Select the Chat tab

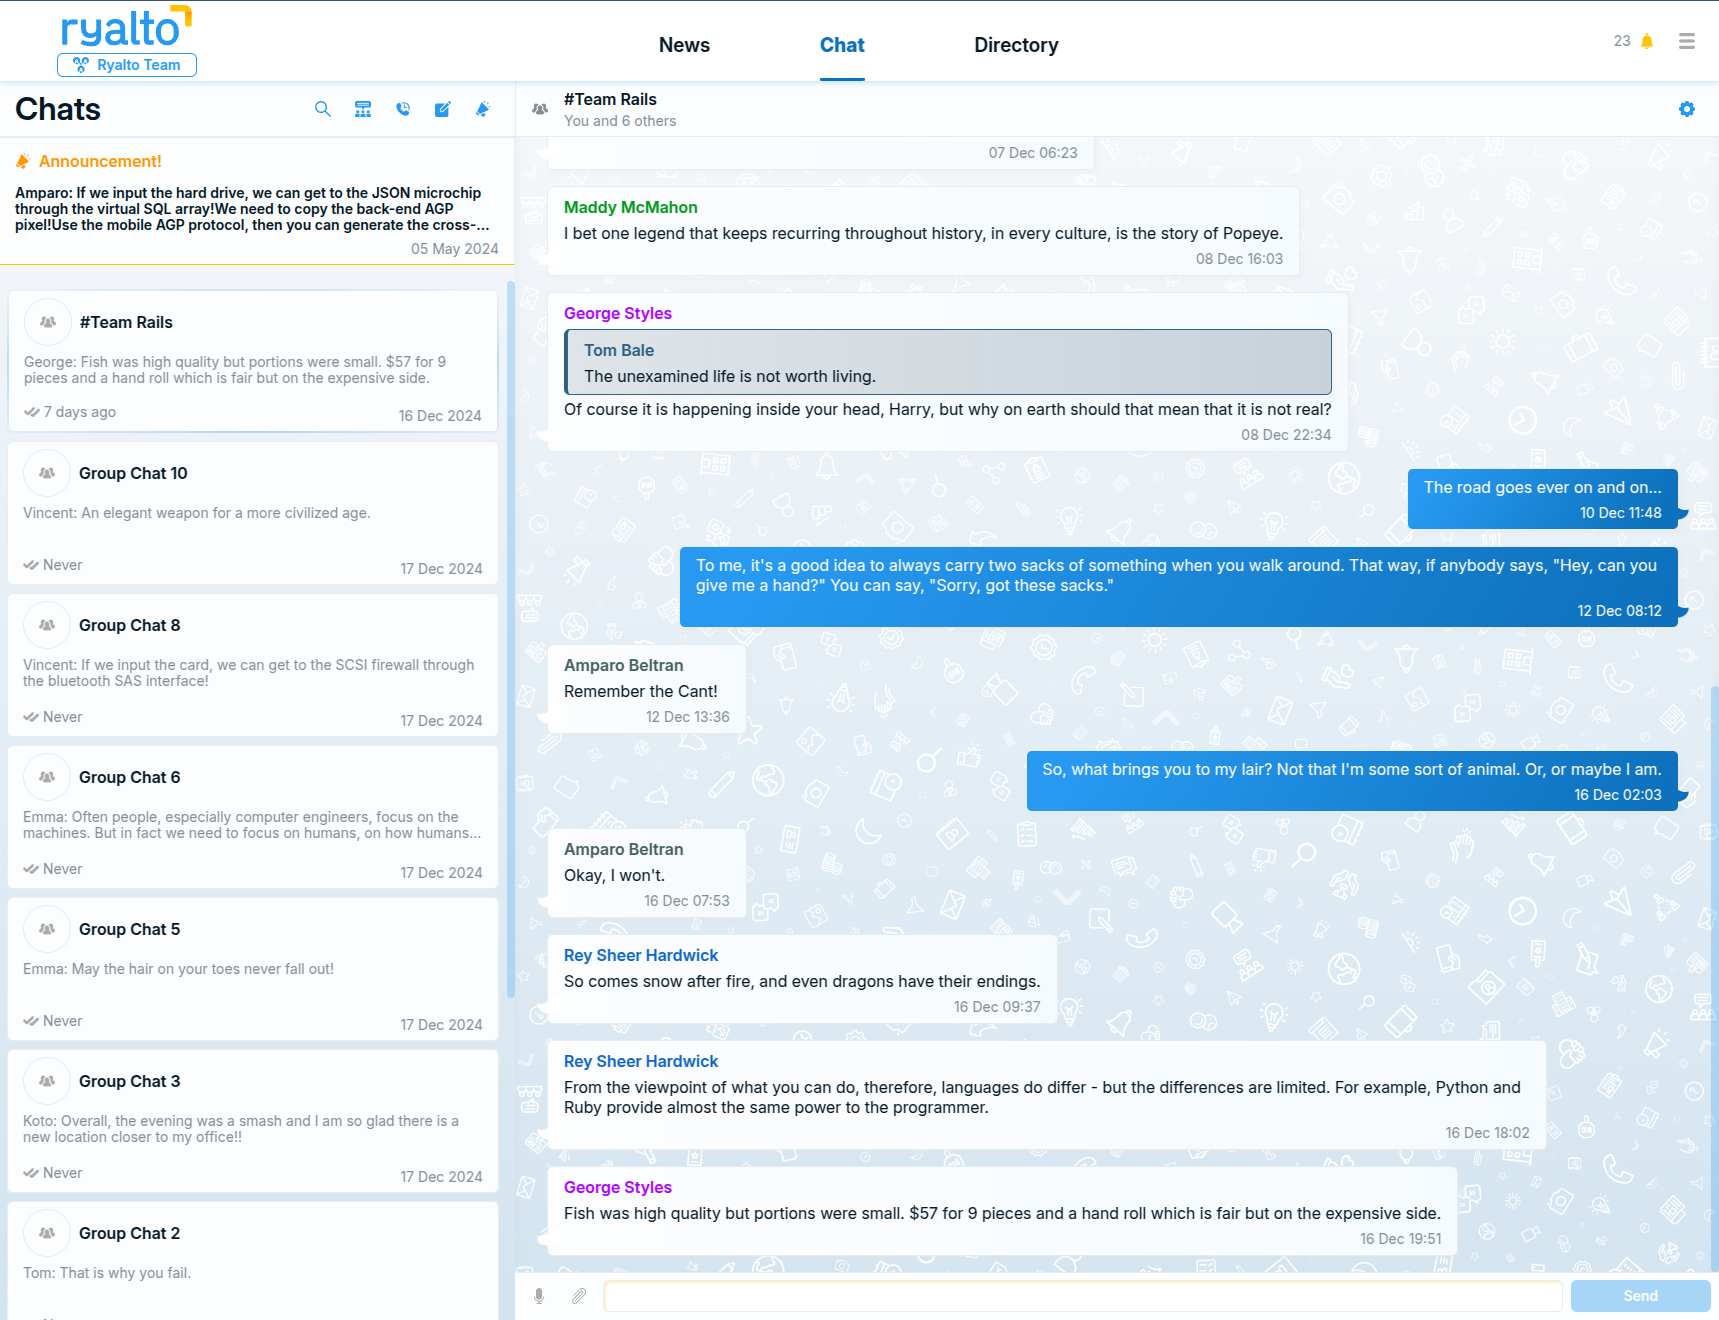pos(842,45)
